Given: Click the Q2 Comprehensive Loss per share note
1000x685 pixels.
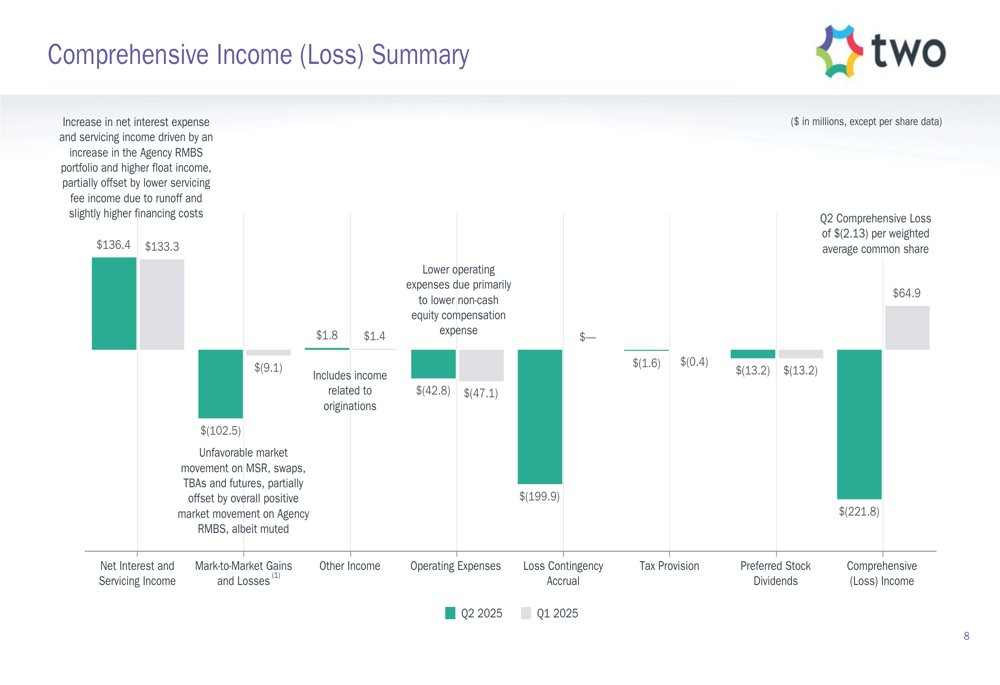Looking at the screenshot, I should (875, 233).
